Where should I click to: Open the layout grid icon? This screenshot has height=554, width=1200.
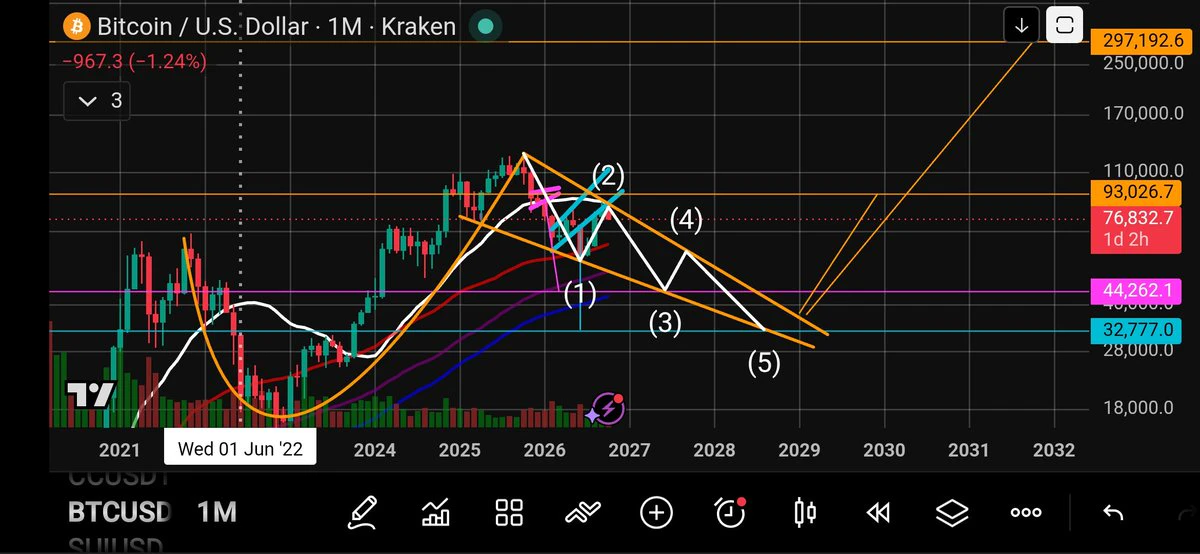pyautogui.click(x=510, y=513)
